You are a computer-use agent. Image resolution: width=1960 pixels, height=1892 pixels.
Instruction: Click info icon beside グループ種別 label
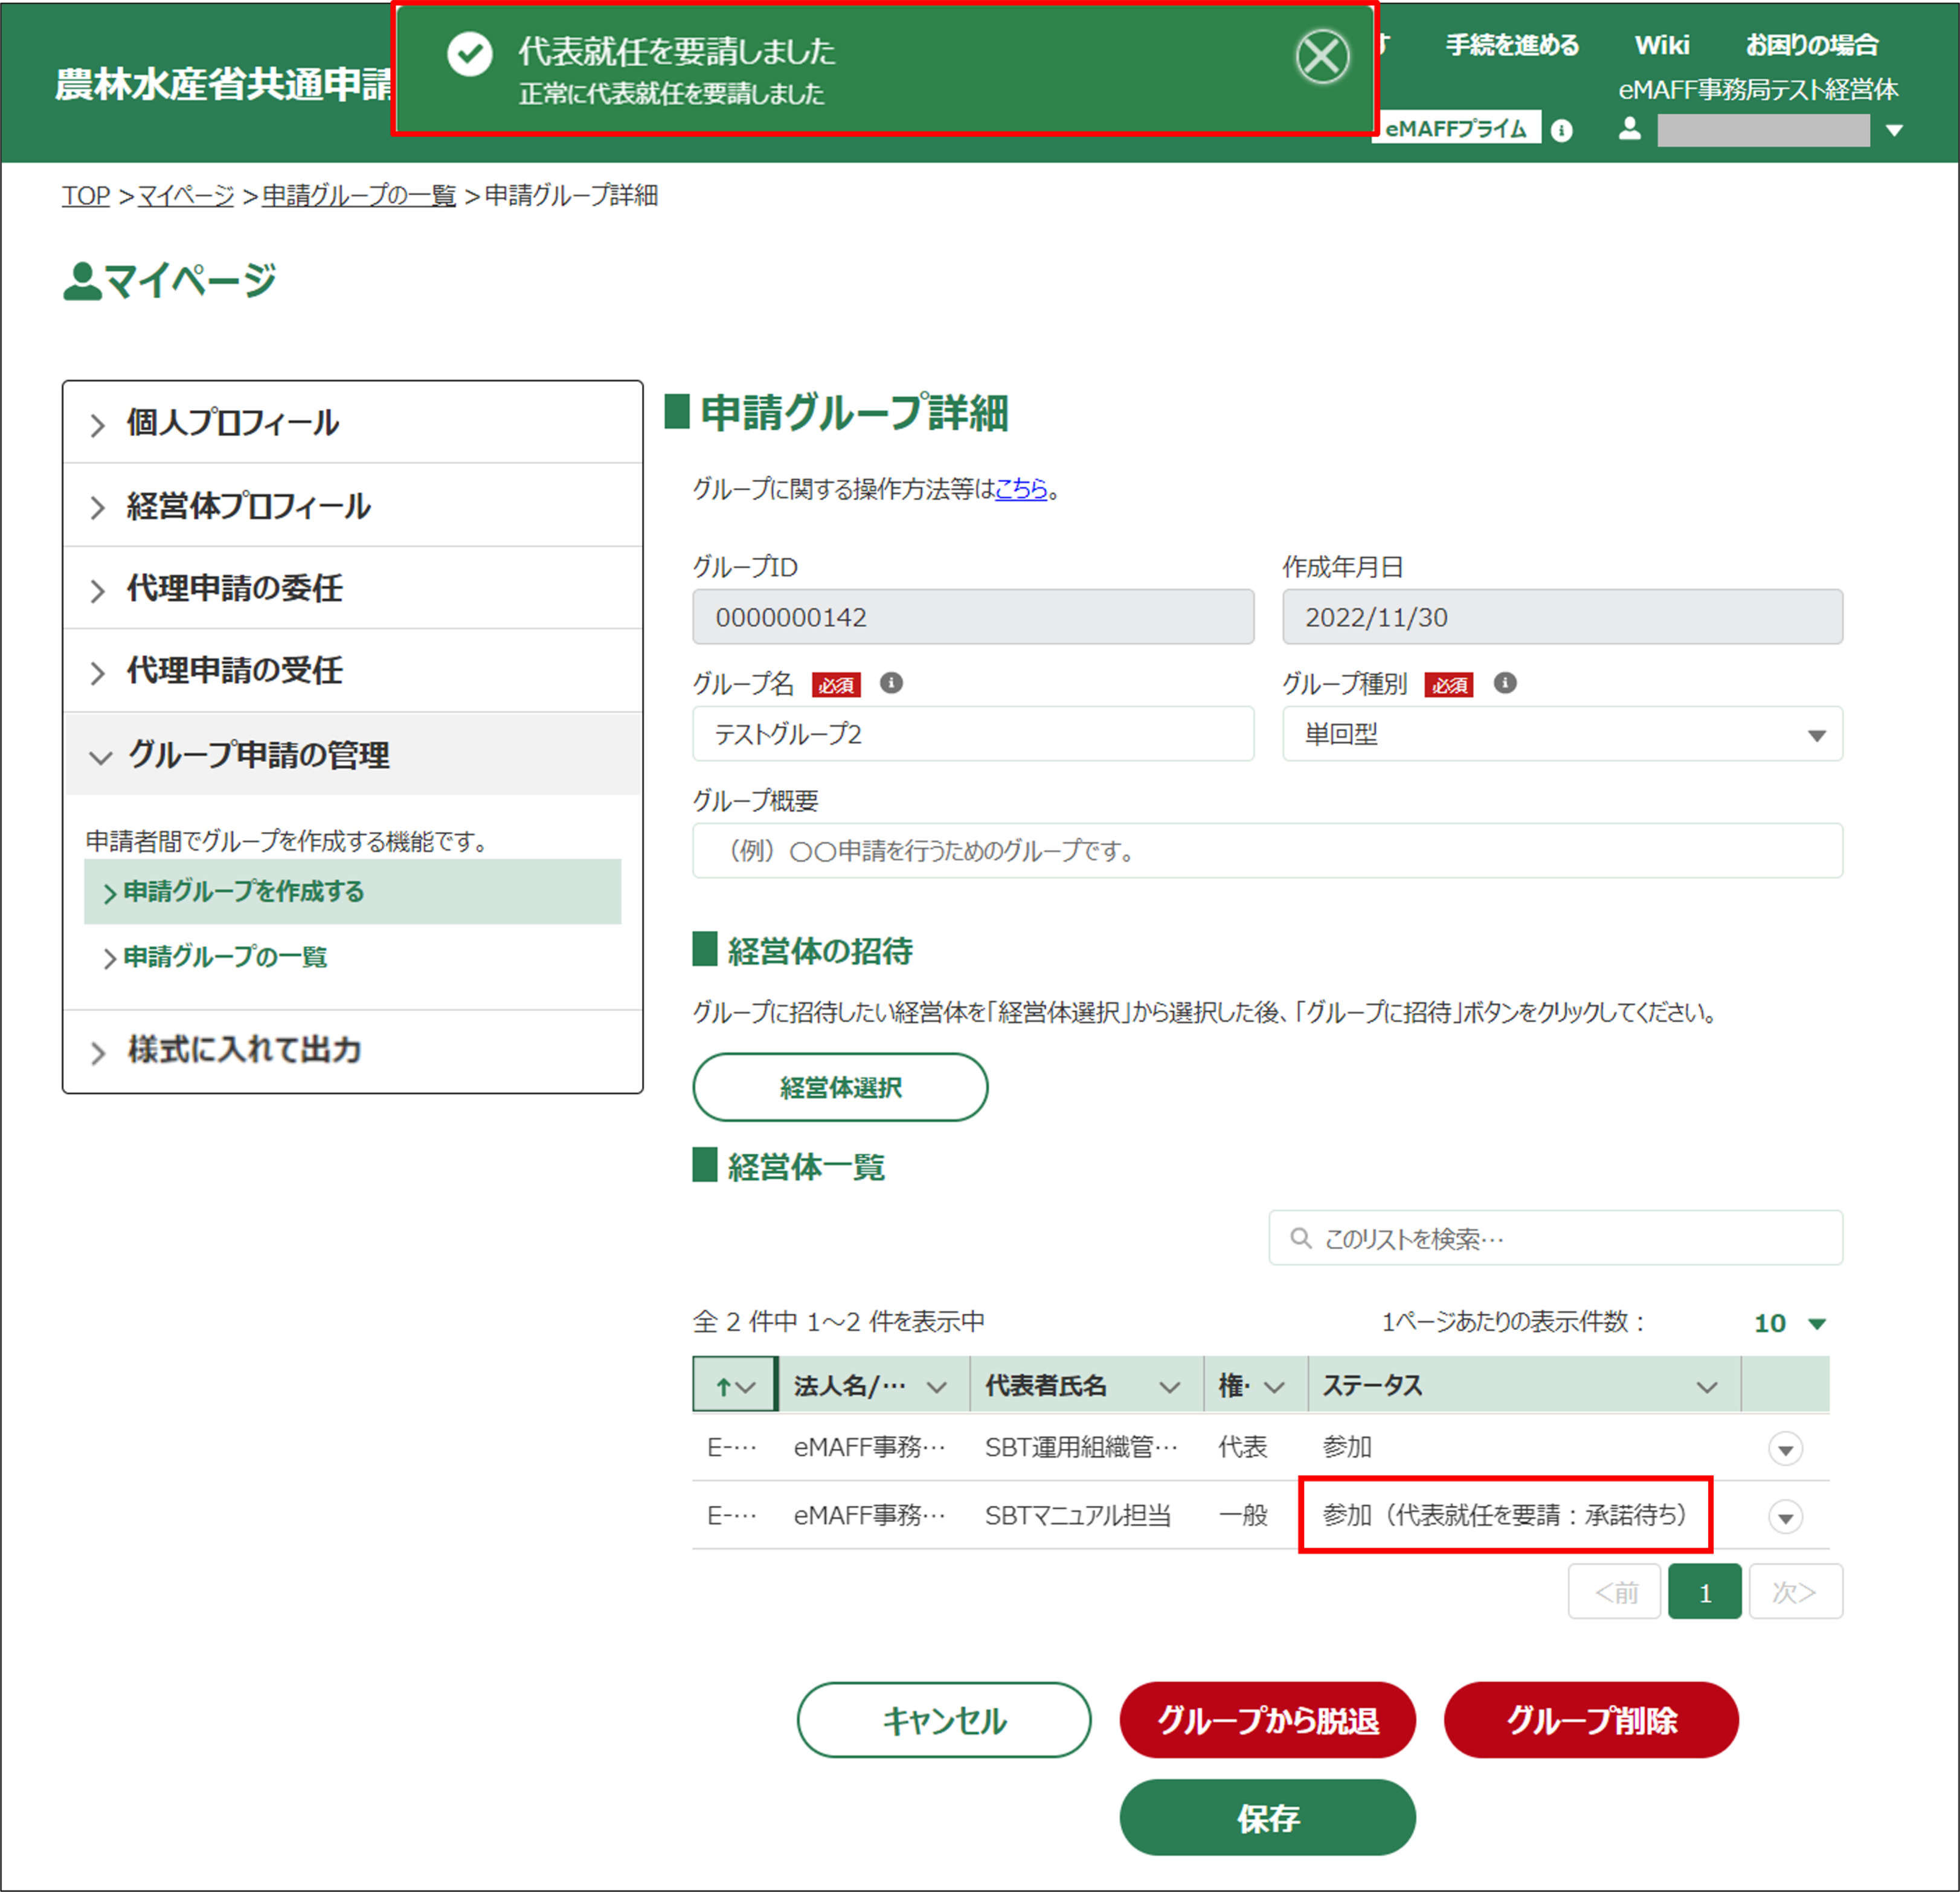1504,683
